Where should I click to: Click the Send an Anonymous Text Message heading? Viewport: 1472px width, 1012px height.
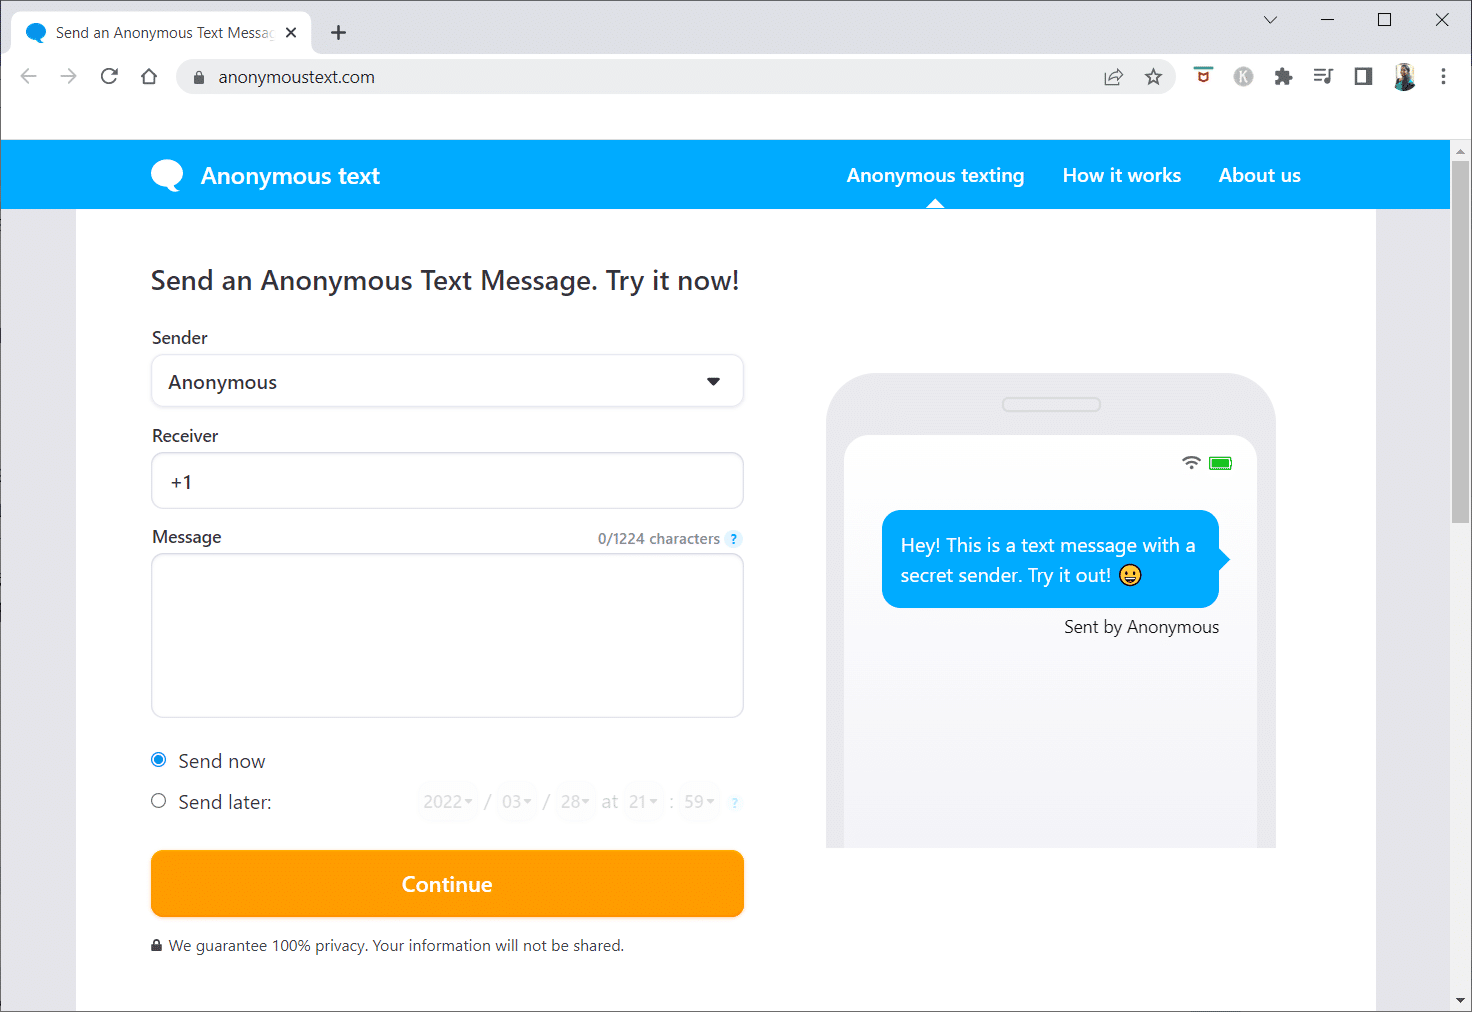445,281
